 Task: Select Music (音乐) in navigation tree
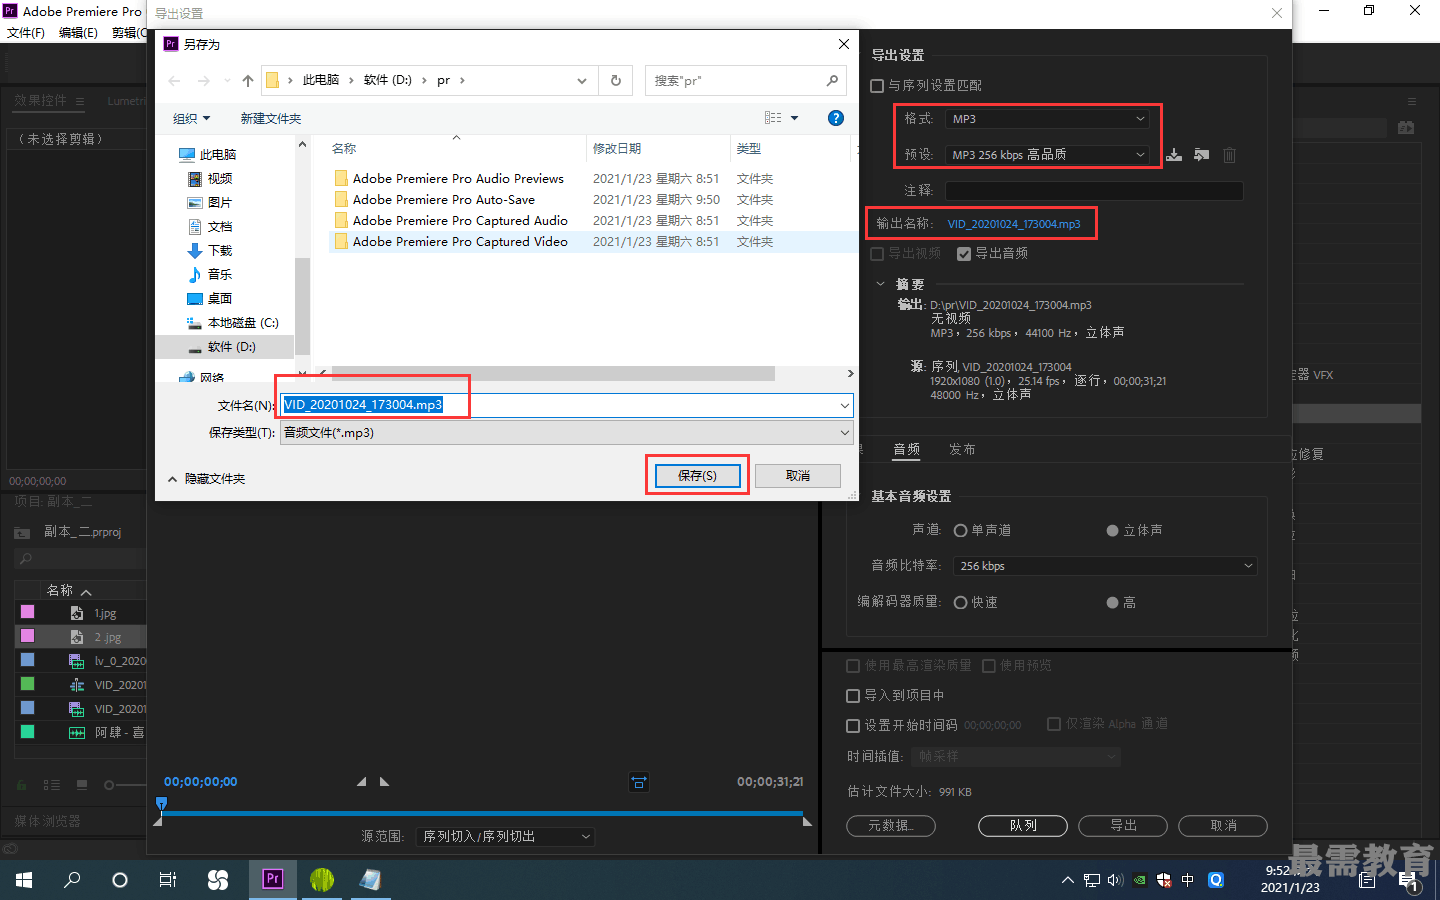pyautogui.click(x=220, y=274)
